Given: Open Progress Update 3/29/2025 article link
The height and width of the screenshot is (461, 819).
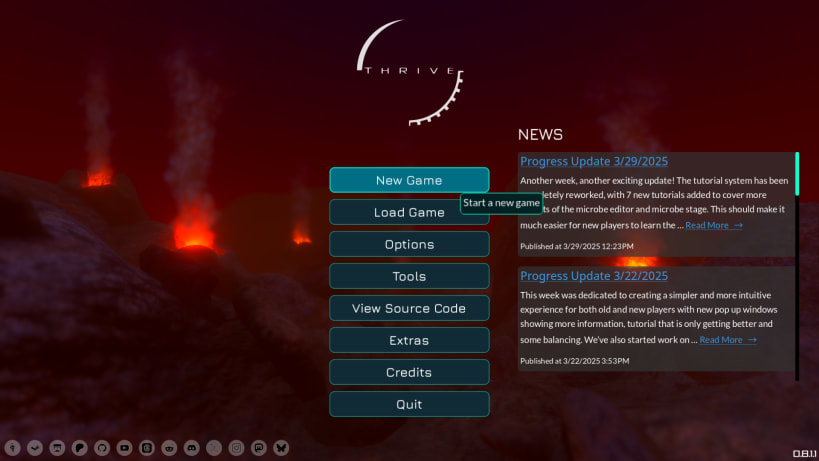Looking at the screenshot, I should coord(594,161).
